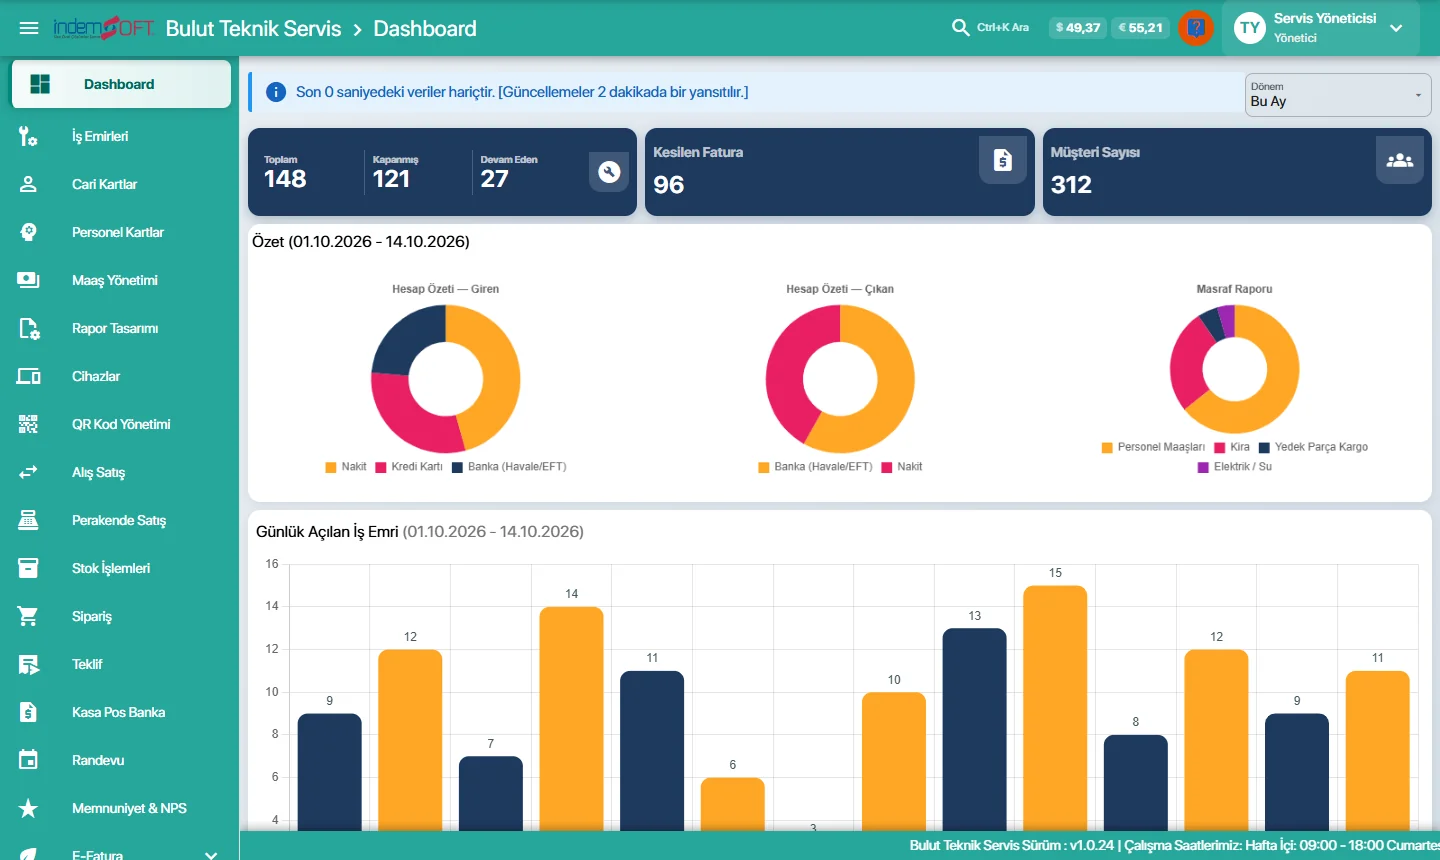The image size is (1440, 860).
Task: Click the dollar rate 49,37 badge
Action: tap(1077, 28)
